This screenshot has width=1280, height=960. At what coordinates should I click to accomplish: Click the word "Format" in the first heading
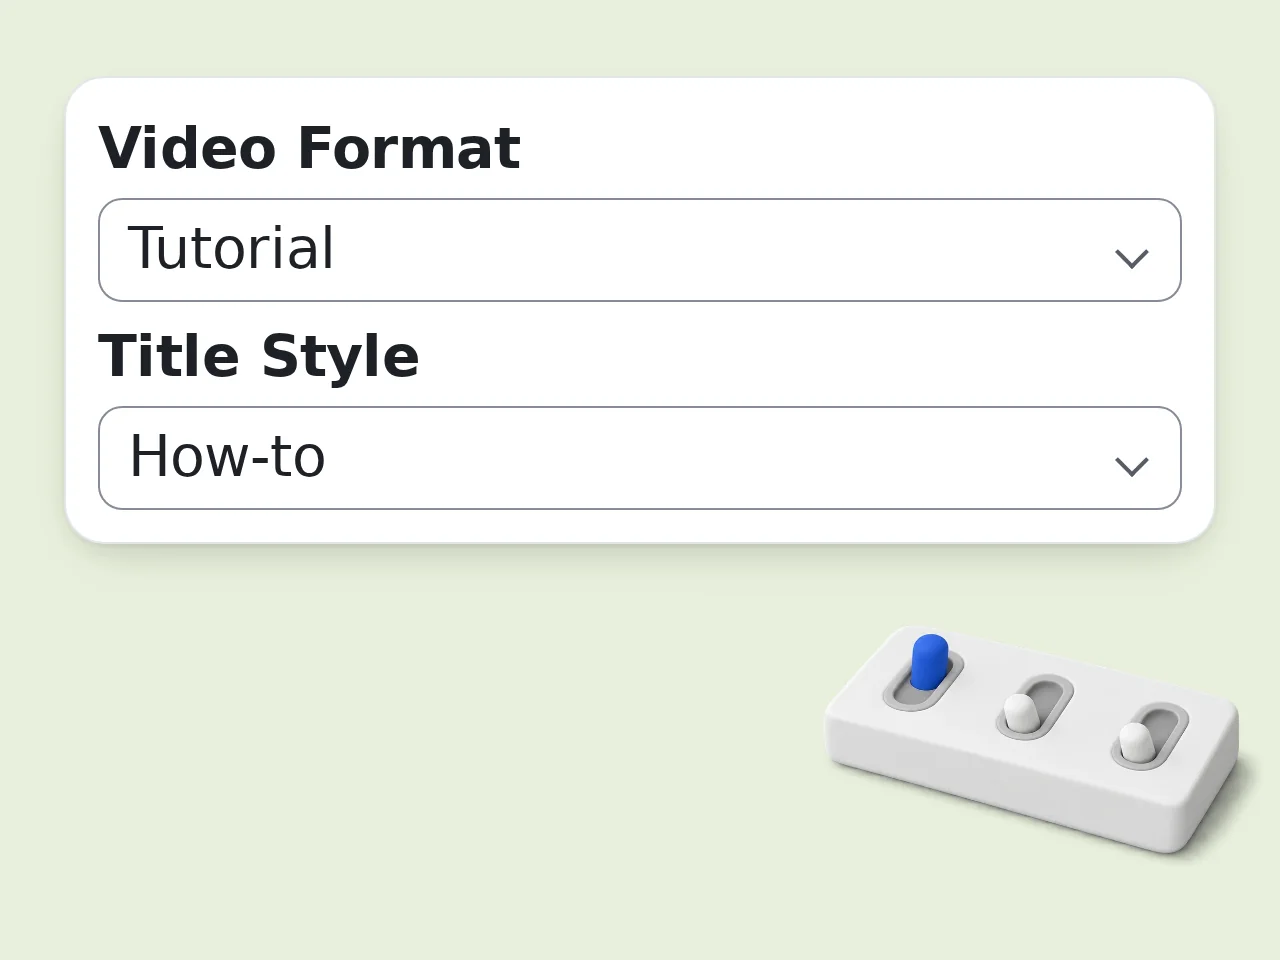tap(408, 148)
